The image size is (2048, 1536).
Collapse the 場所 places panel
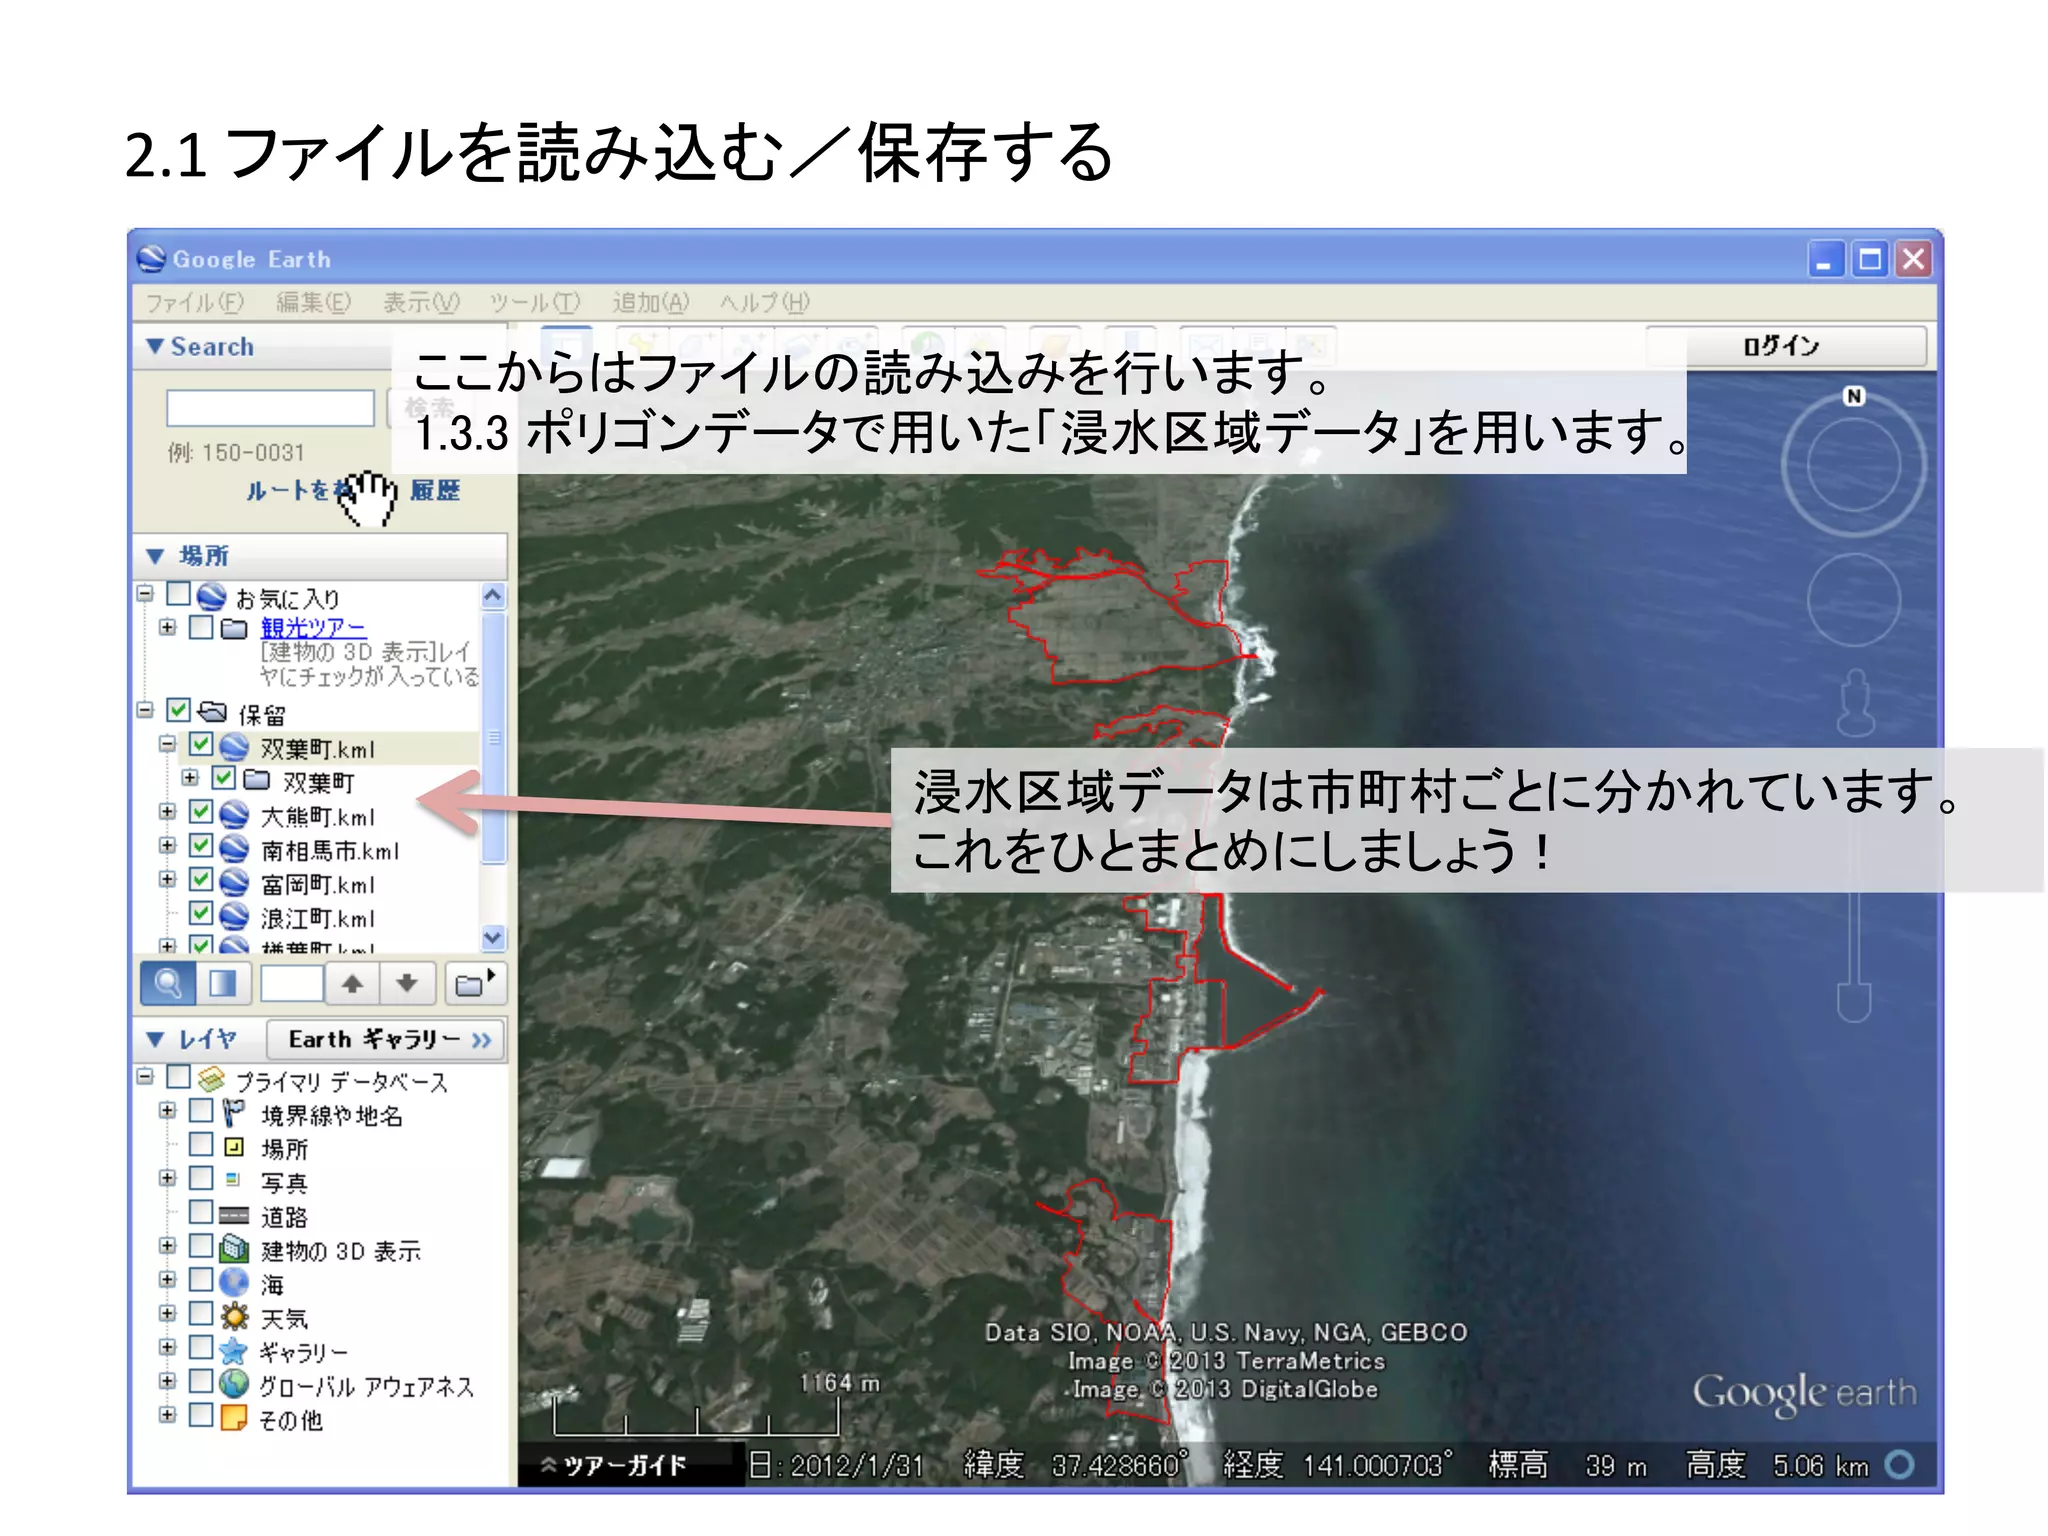(155, 556)
